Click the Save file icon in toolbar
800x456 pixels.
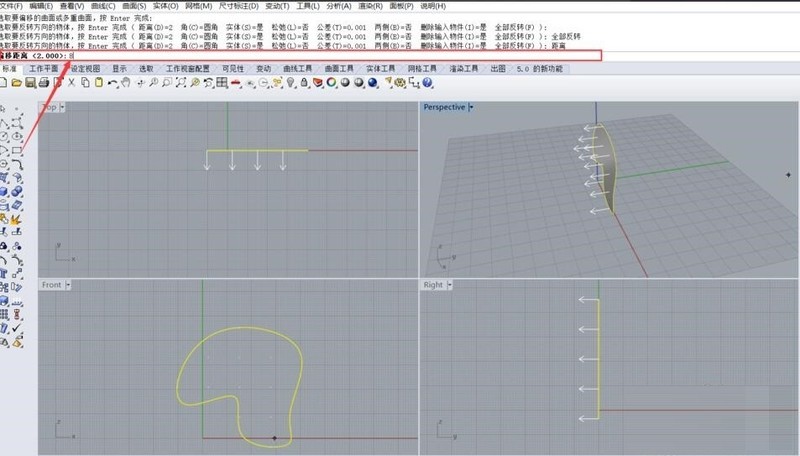tap(31, 83)
